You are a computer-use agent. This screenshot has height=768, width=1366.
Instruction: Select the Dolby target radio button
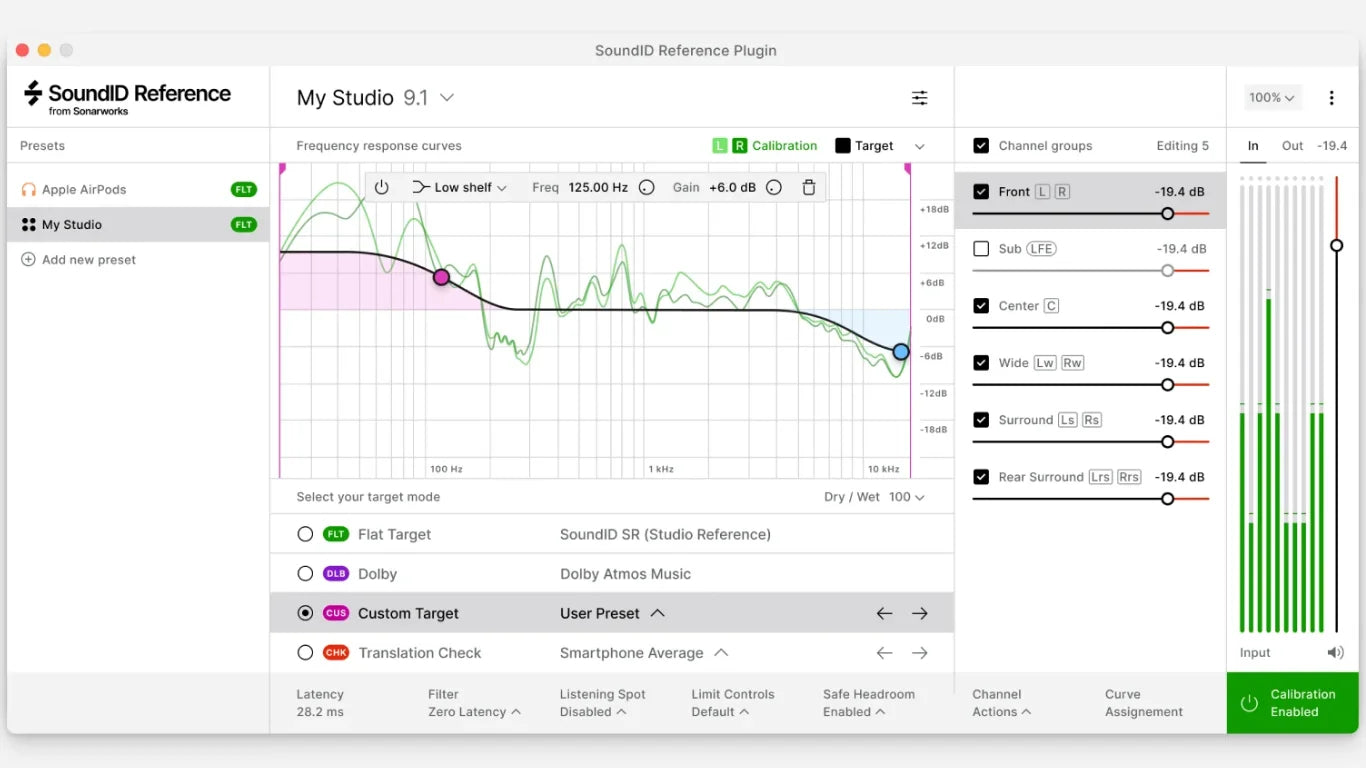[305, 574]
